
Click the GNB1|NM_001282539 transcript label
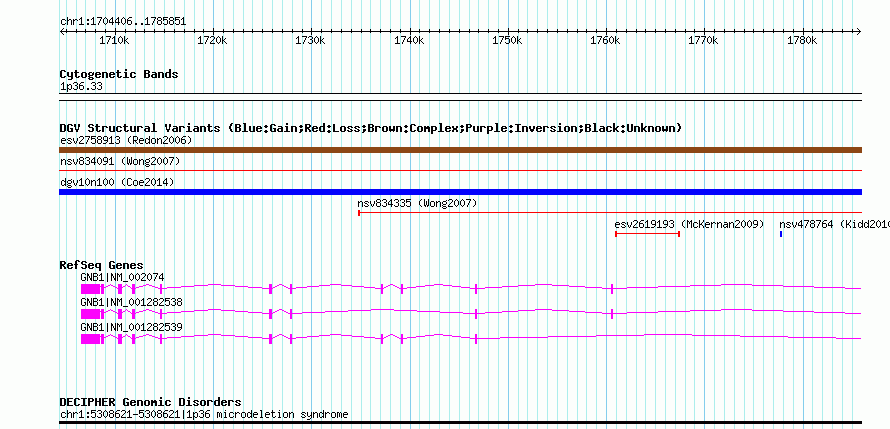coord(131,327)
